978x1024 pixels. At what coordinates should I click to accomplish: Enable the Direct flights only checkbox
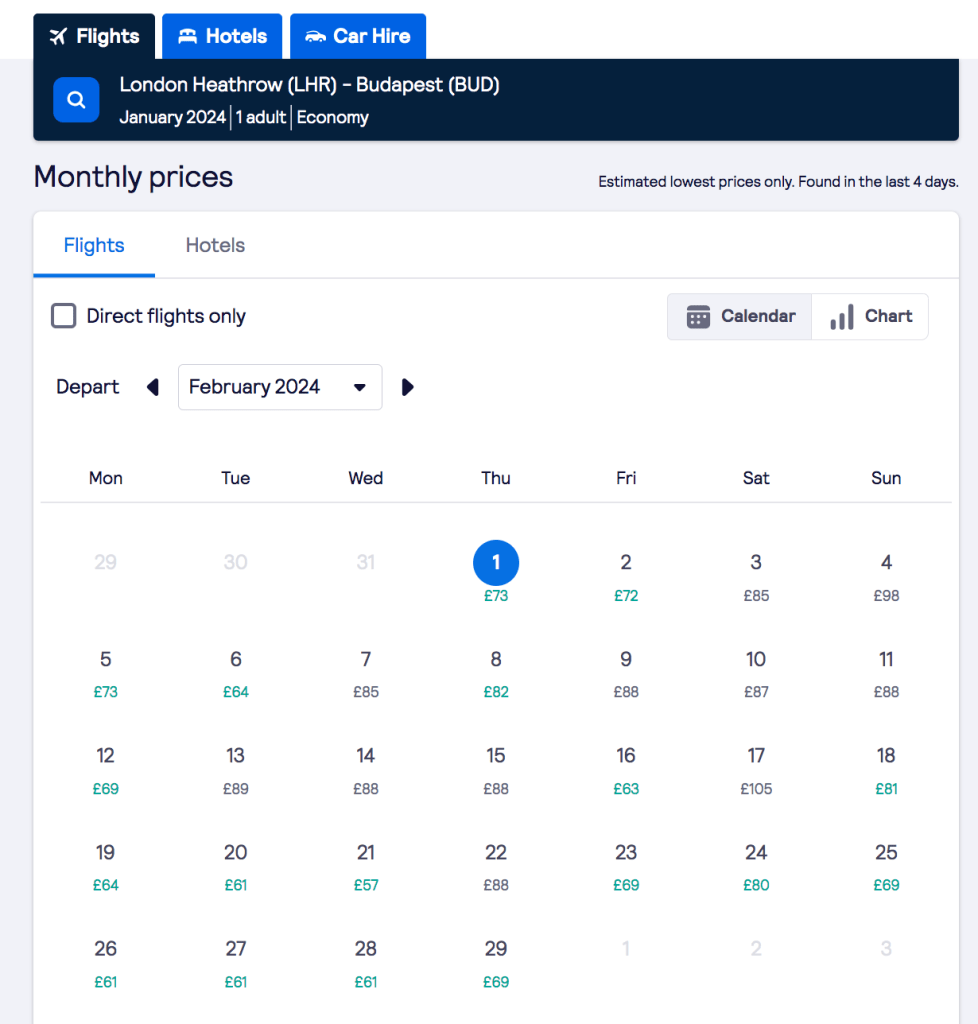tap(63, 315)
